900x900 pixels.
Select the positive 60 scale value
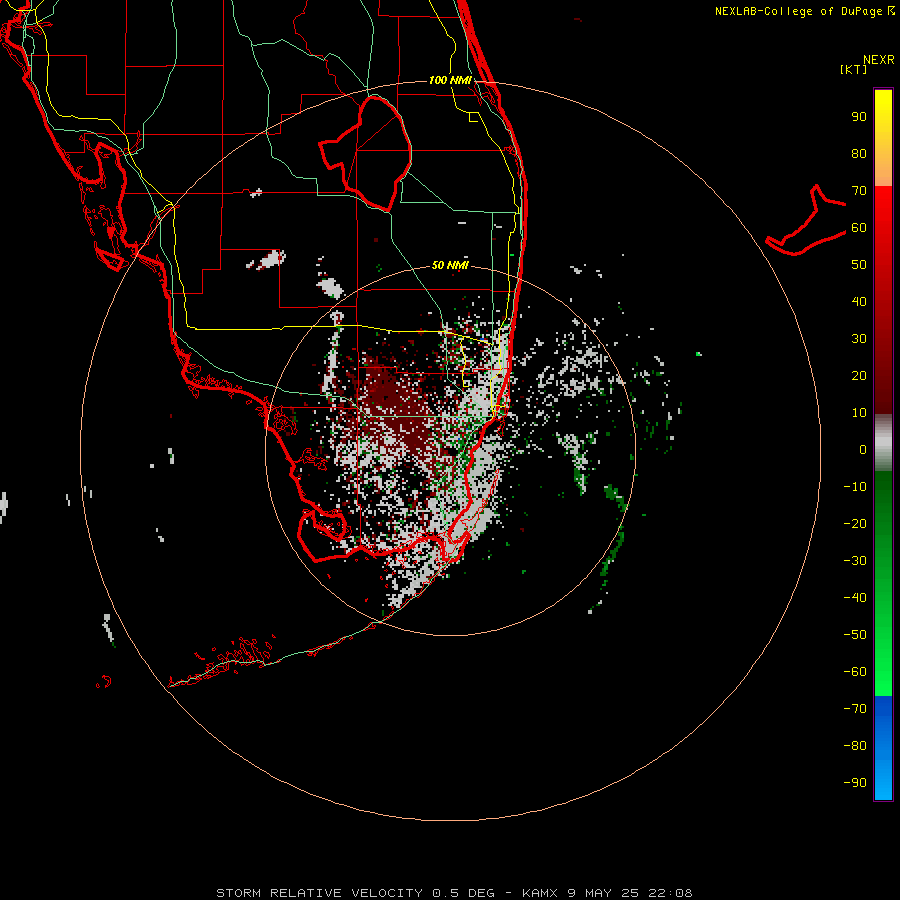(859, 228)
